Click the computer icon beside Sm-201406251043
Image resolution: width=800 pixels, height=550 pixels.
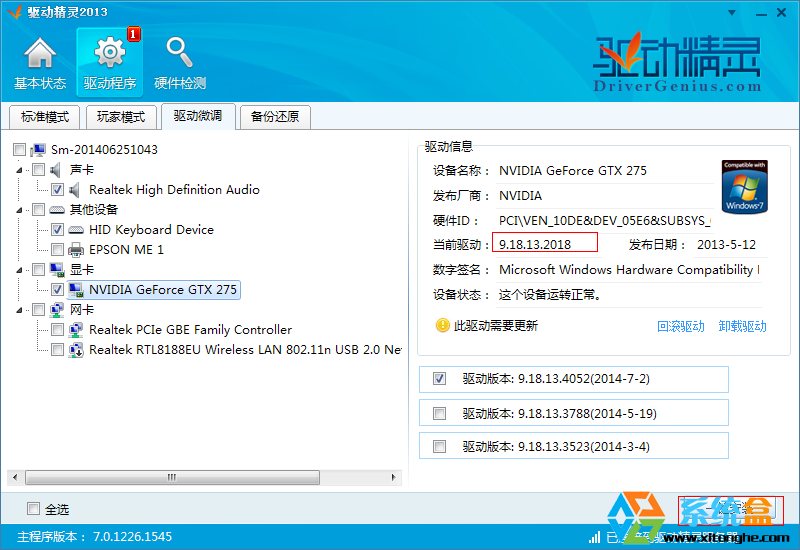pos(38,149)
